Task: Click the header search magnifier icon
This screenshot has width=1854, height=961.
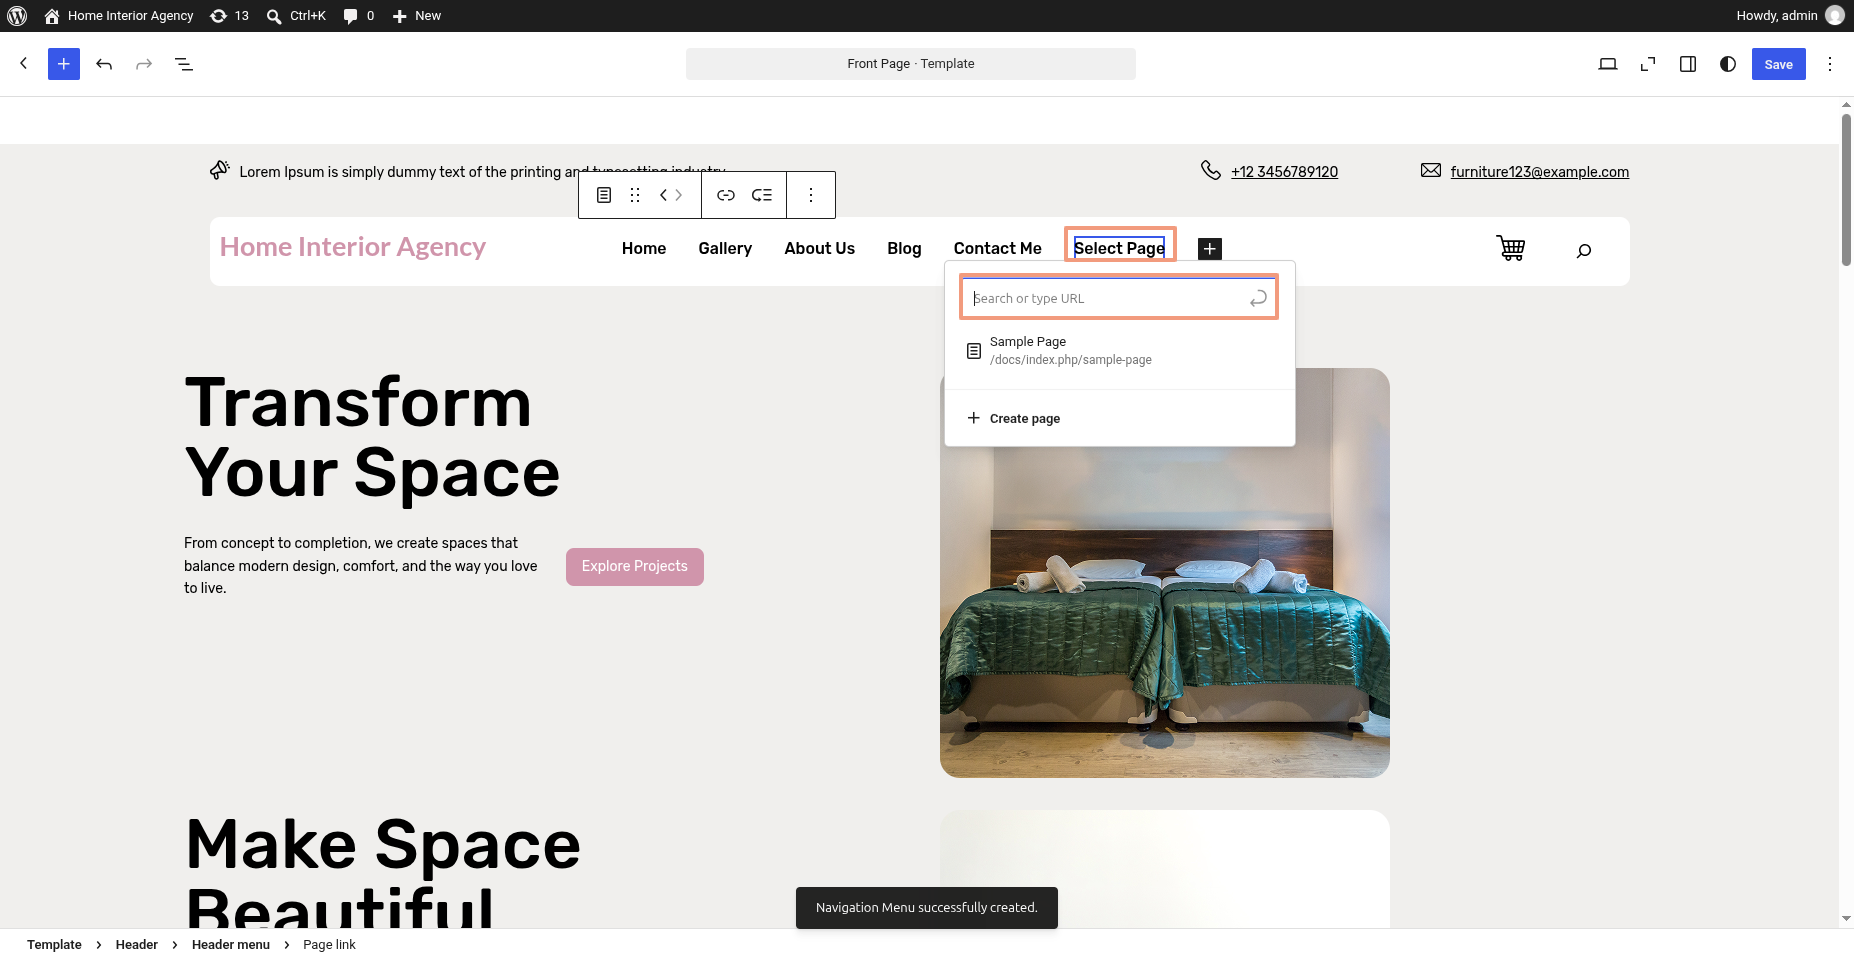Action: [1584, 250]
